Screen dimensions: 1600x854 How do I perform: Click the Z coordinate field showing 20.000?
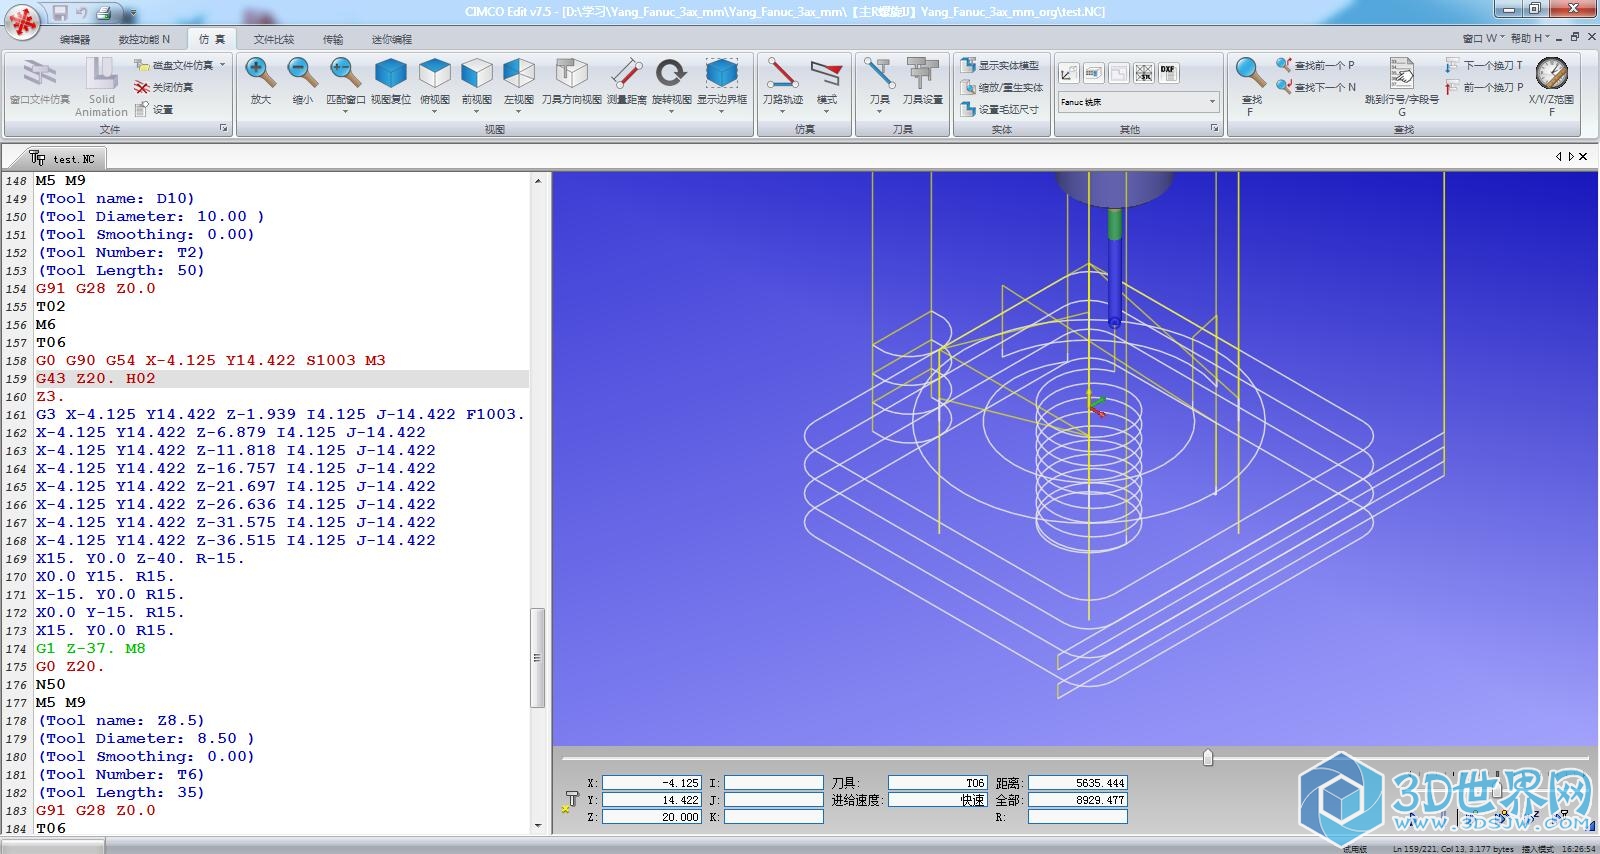coord(652,817)
